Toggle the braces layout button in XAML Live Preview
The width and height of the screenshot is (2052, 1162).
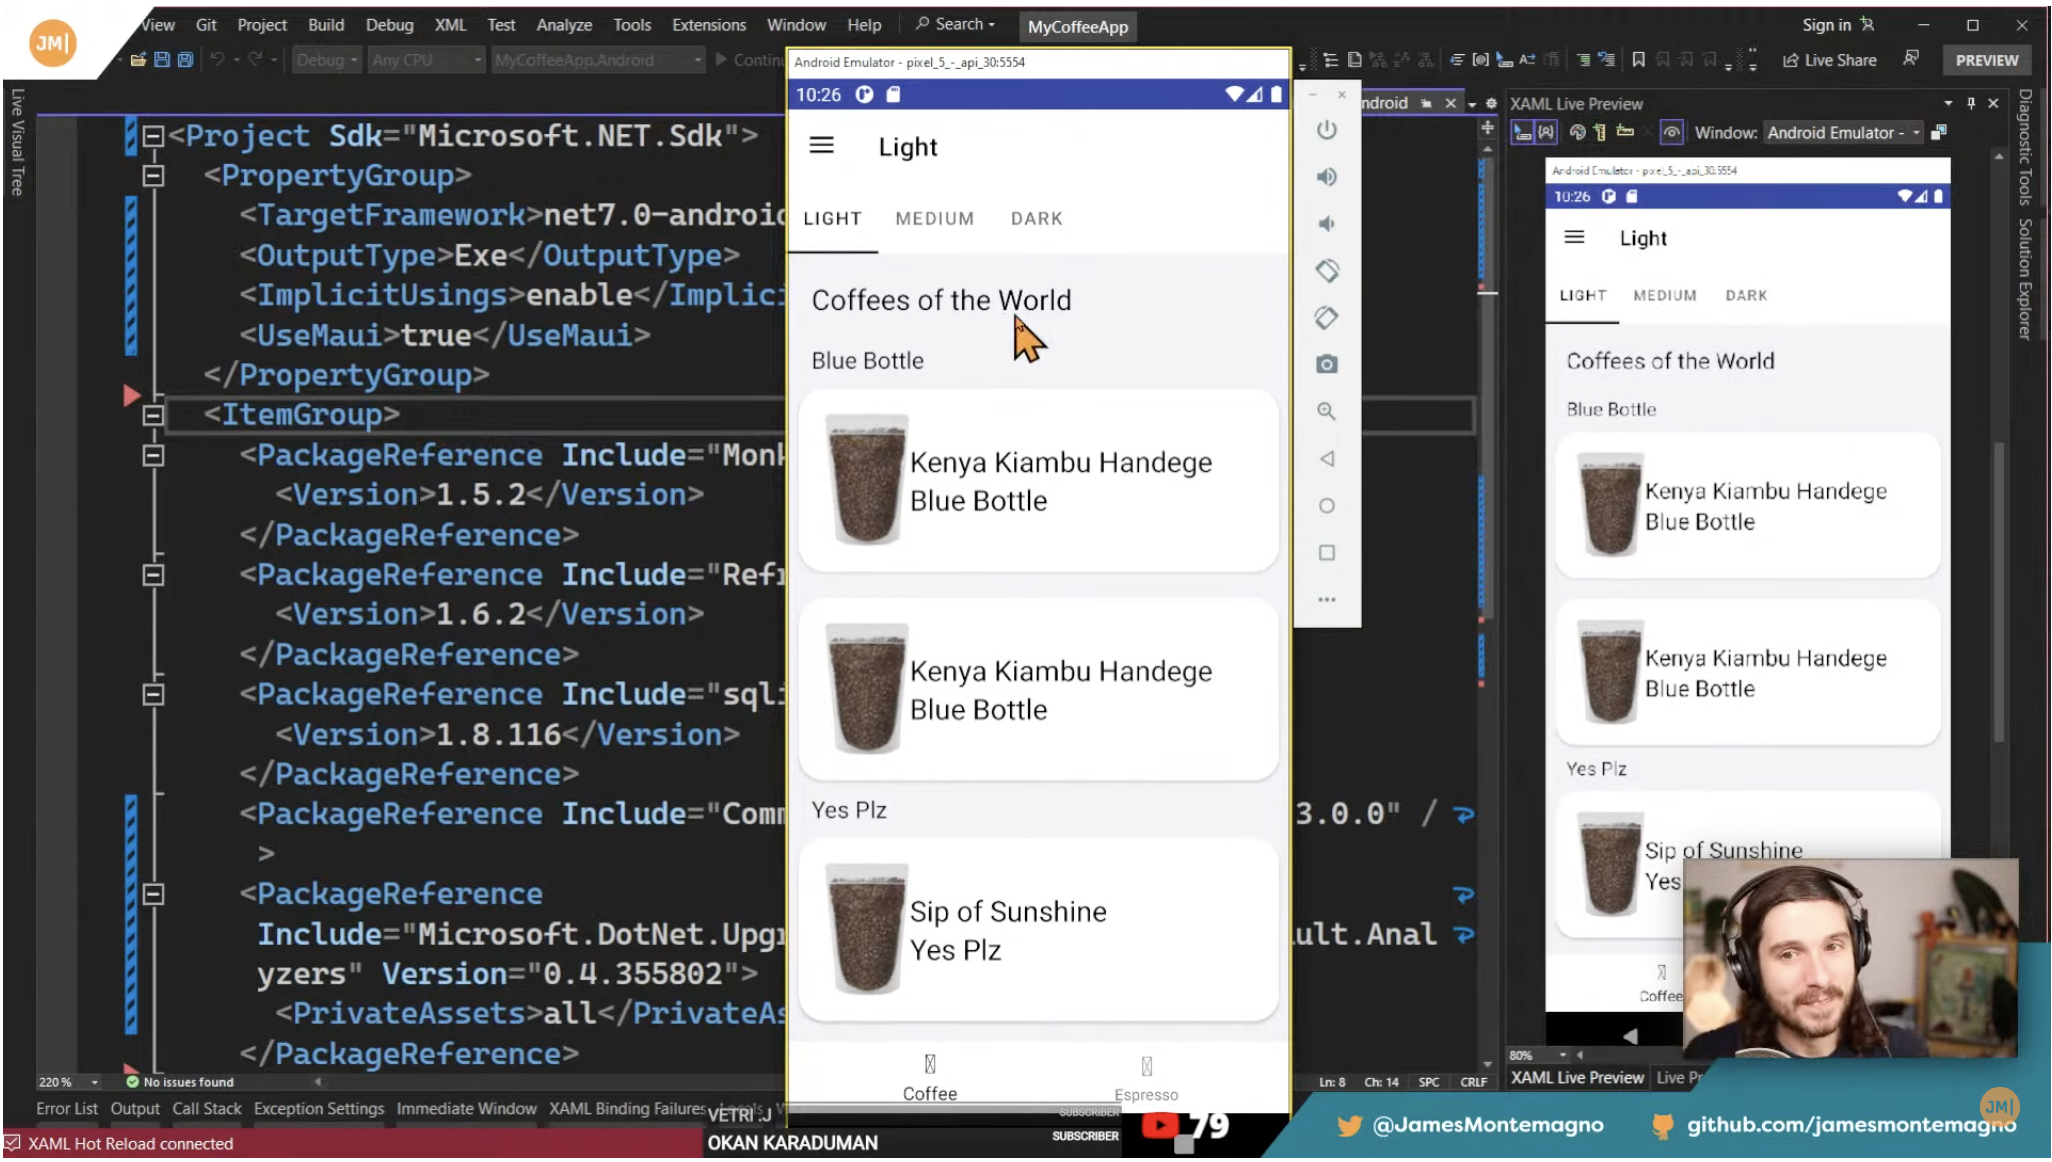coord(1546,132)
